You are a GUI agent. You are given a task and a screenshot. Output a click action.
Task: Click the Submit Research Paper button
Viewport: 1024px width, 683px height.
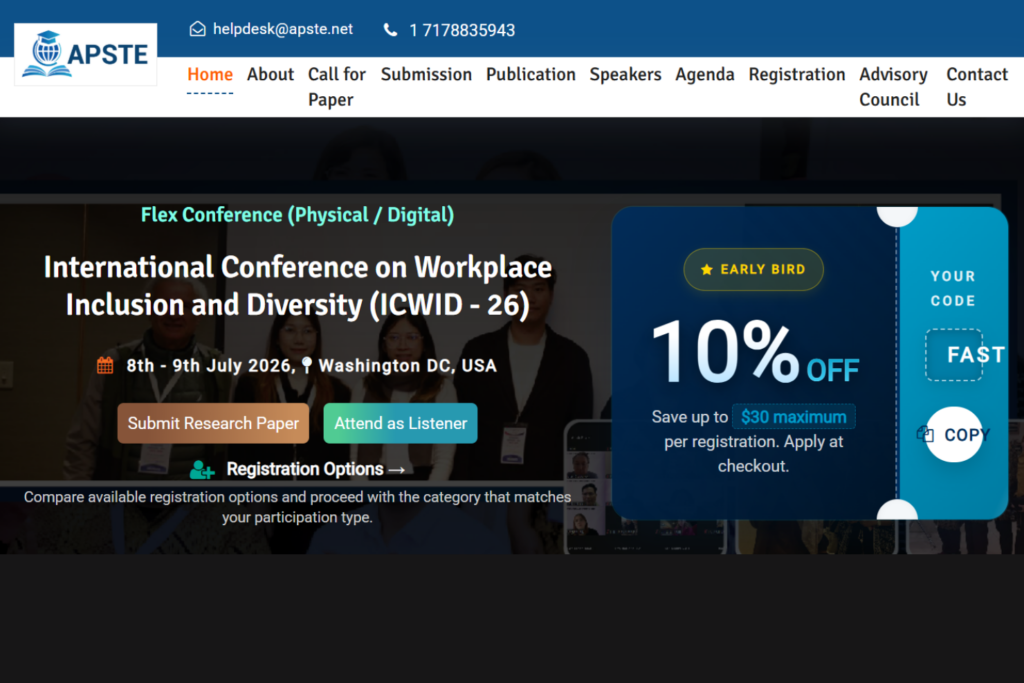click(213, 423)
